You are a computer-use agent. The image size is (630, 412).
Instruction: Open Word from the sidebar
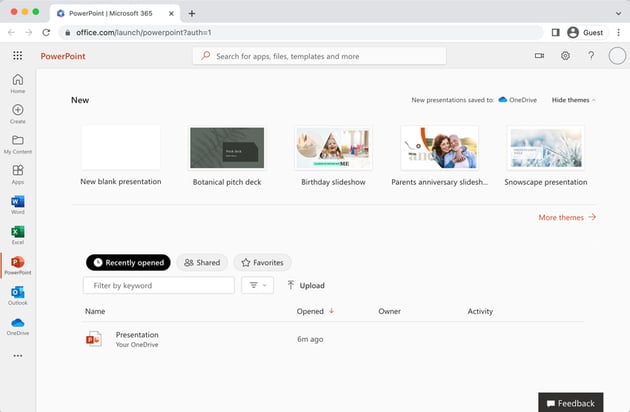click(18, 204)
